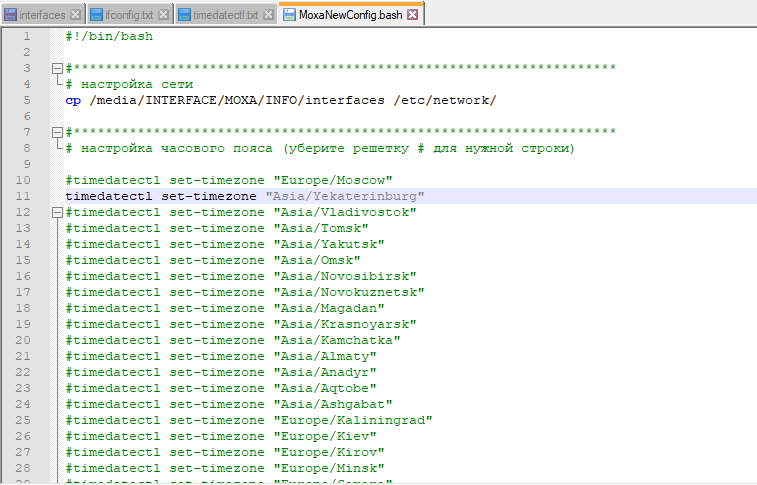Switch to the interfaces tab

coord(42,15)
